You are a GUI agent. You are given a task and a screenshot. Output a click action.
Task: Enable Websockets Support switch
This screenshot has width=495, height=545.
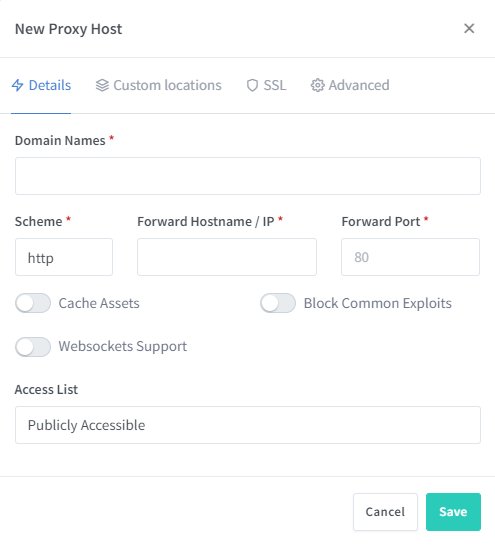click(x=33, y=347)
